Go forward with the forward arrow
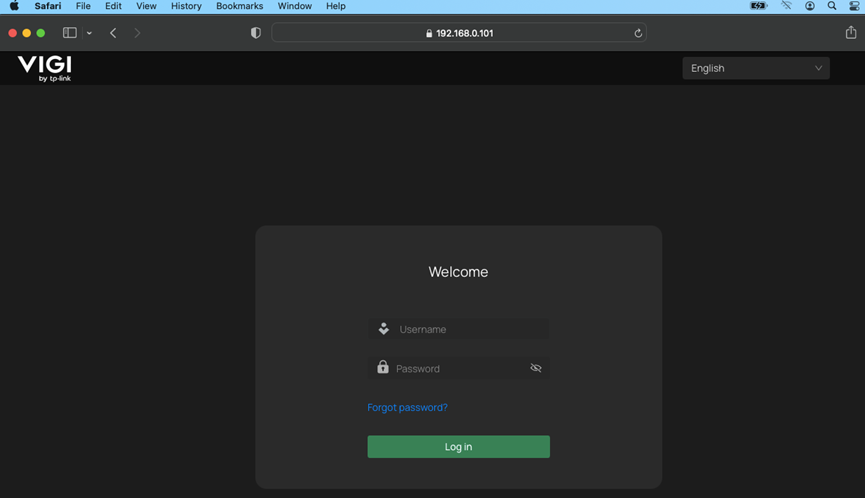Viewport: 865px width, 498px height. pos(137,33)
